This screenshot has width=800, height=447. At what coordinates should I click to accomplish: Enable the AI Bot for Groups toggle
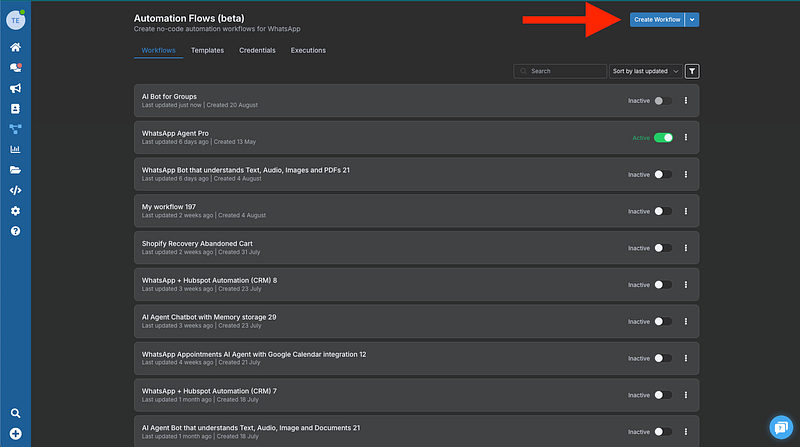click(x=663, y=100)
